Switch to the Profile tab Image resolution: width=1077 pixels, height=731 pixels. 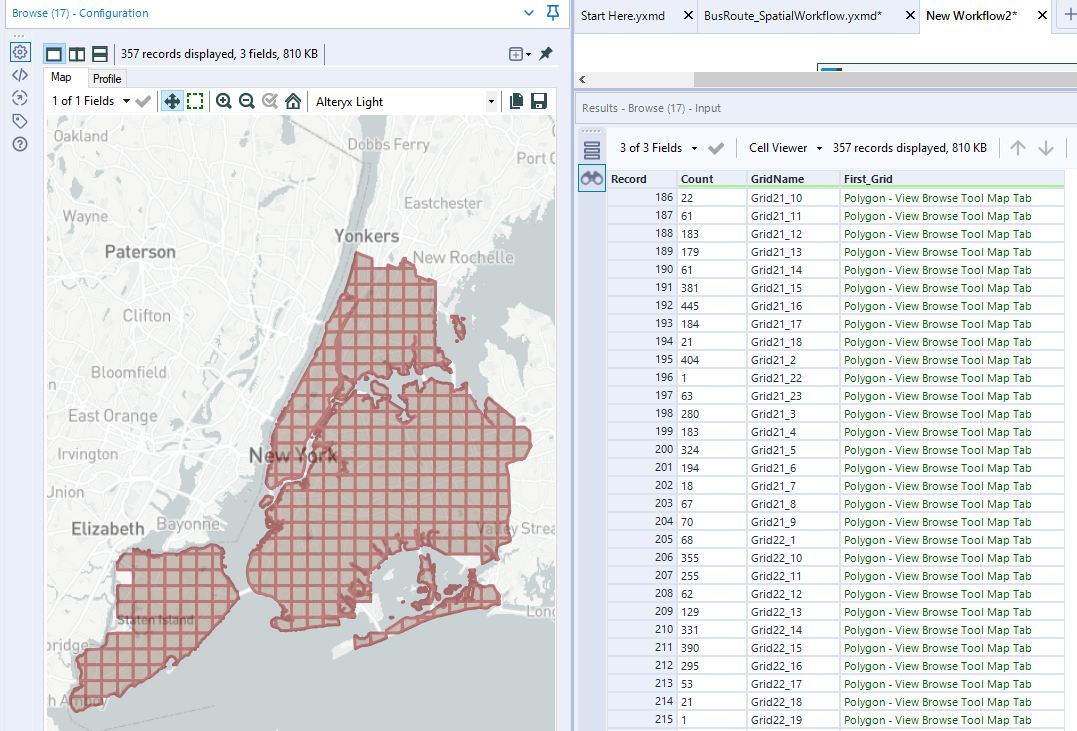[107, 78]
